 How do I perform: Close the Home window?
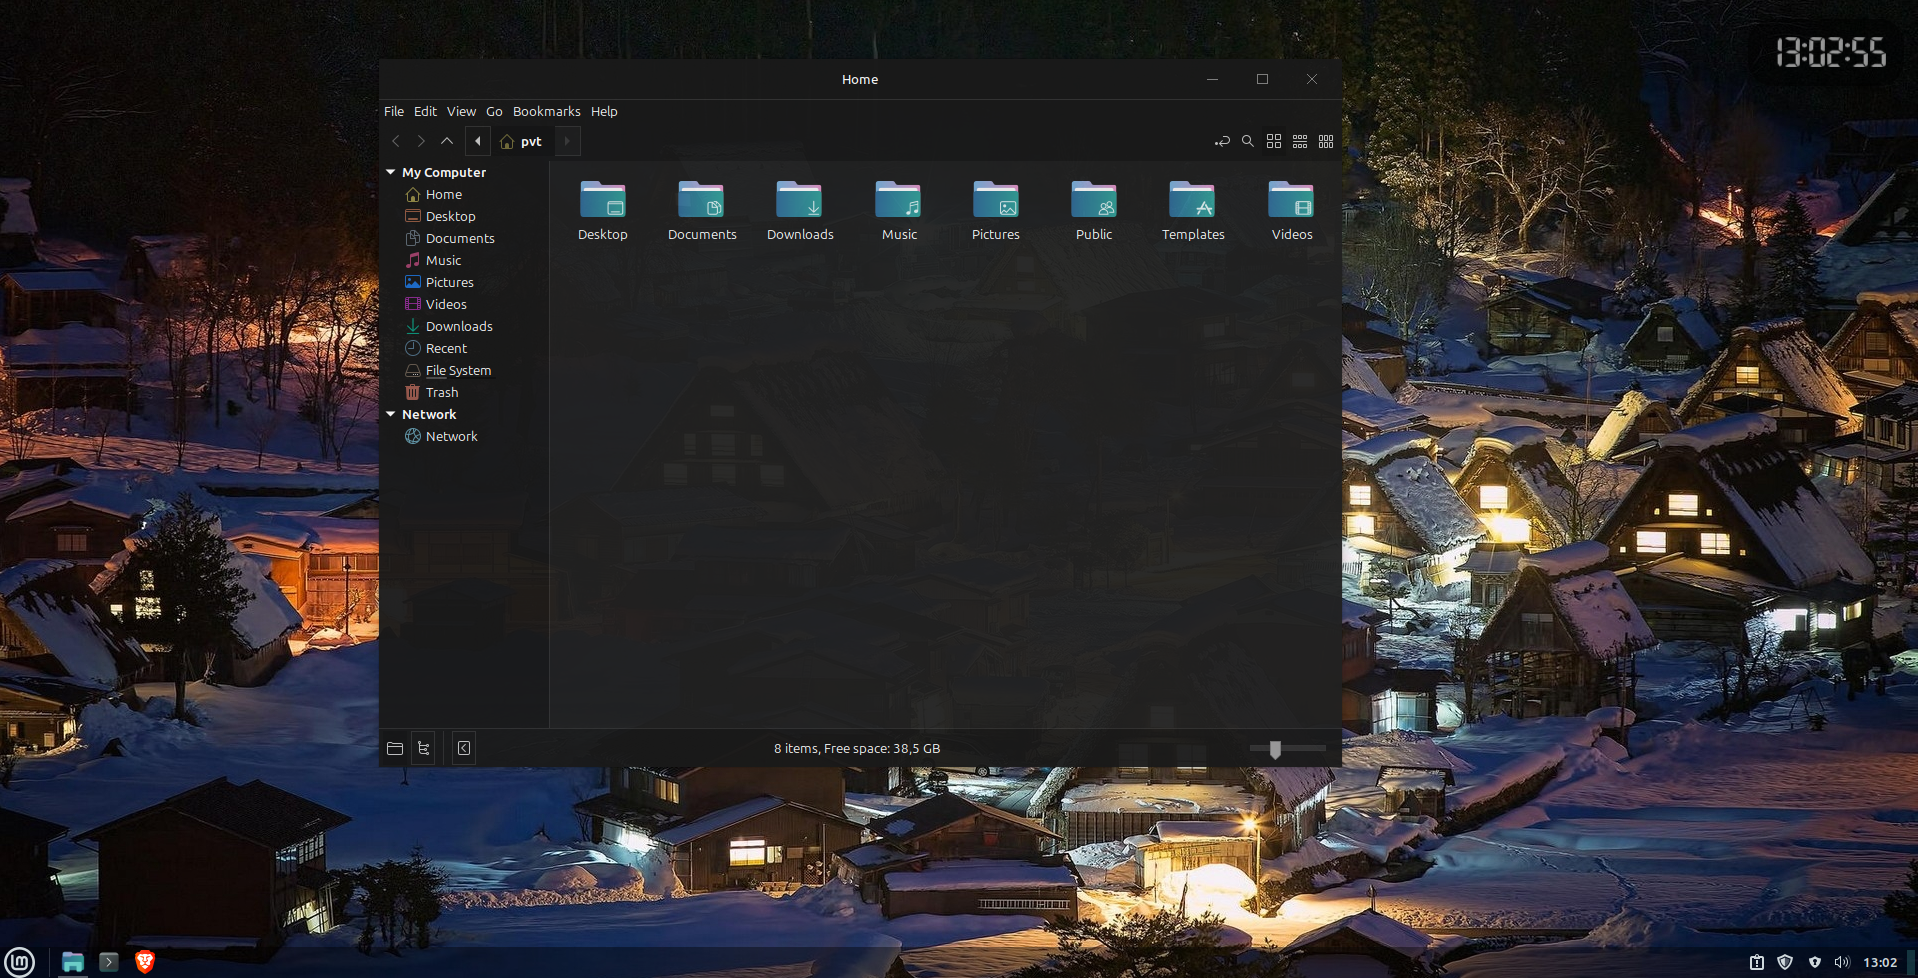(1312, 79)
